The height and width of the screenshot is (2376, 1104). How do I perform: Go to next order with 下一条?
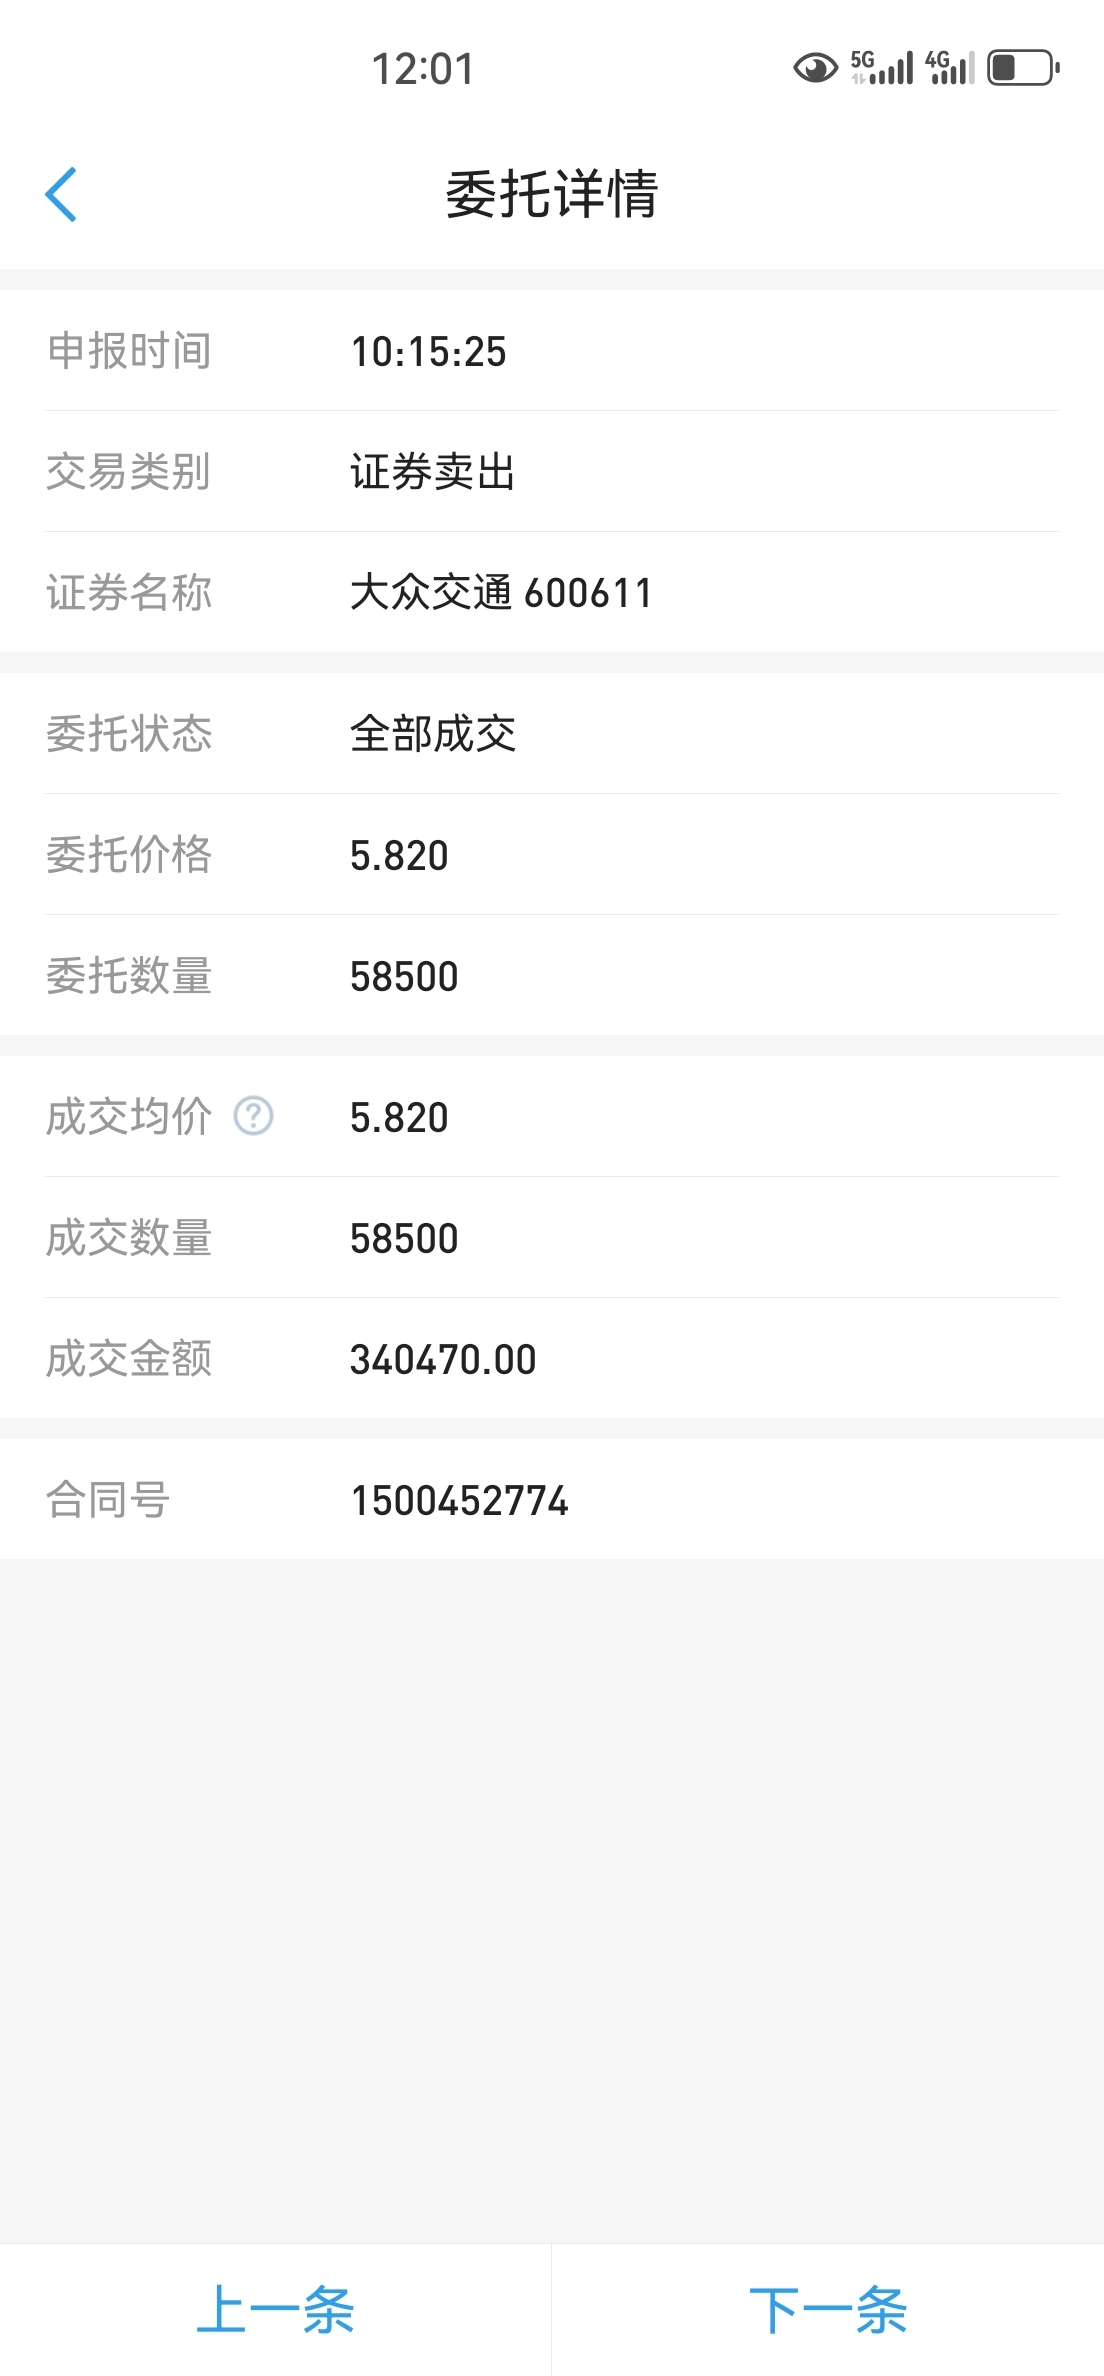pyautogui.click(x=828, y=2310)
